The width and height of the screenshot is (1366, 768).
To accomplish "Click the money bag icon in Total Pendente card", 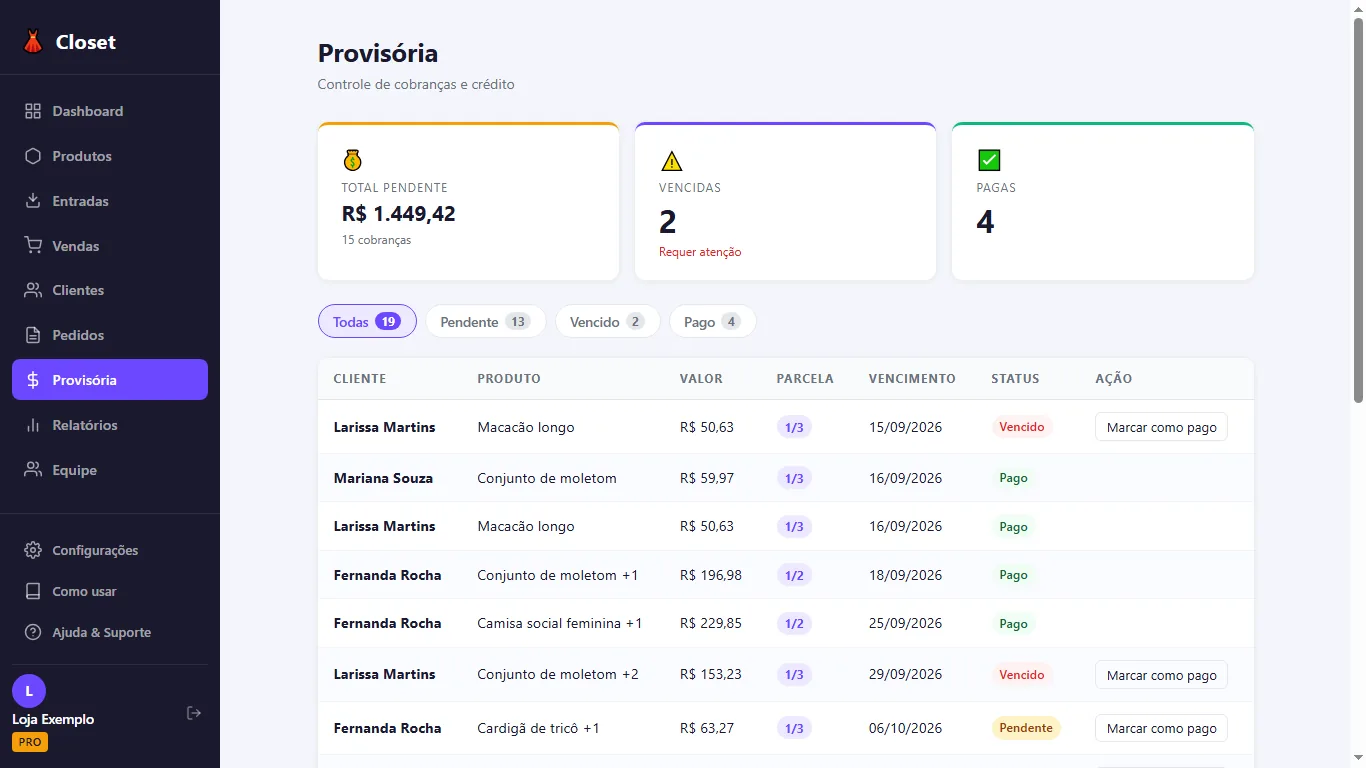I will tap(352, 160).
